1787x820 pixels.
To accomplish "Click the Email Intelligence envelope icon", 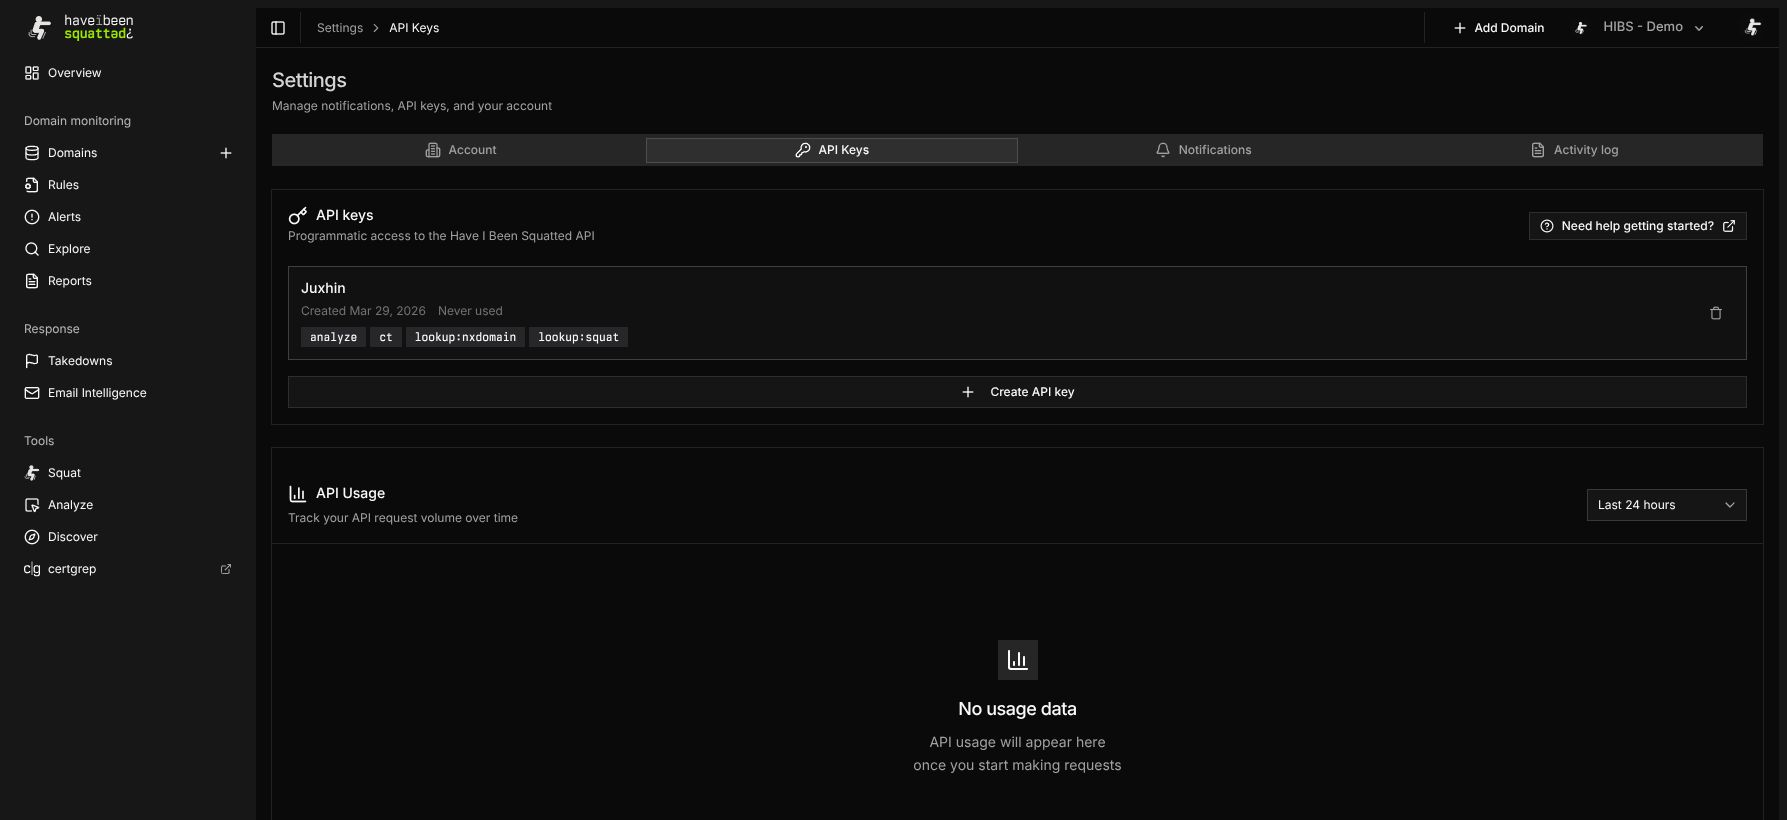I will coord(32,393).
